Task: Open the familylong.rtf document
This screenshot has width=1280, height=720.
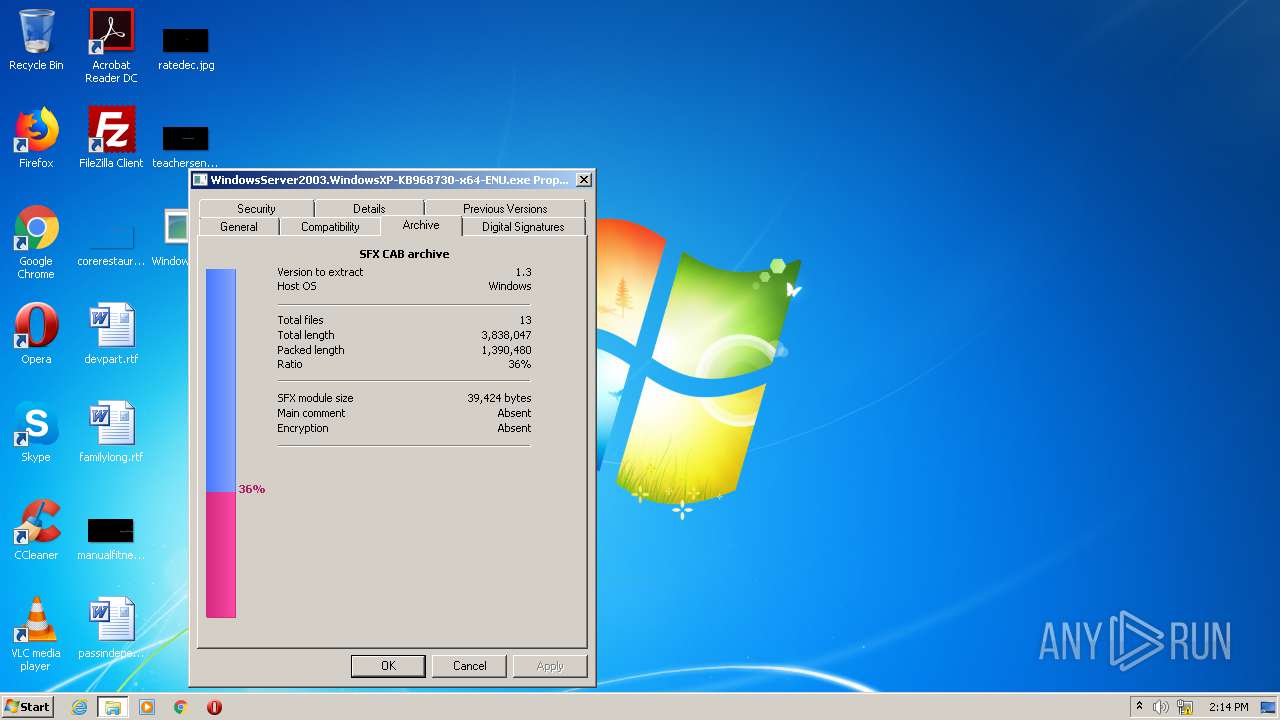Action: click(111, 432)
